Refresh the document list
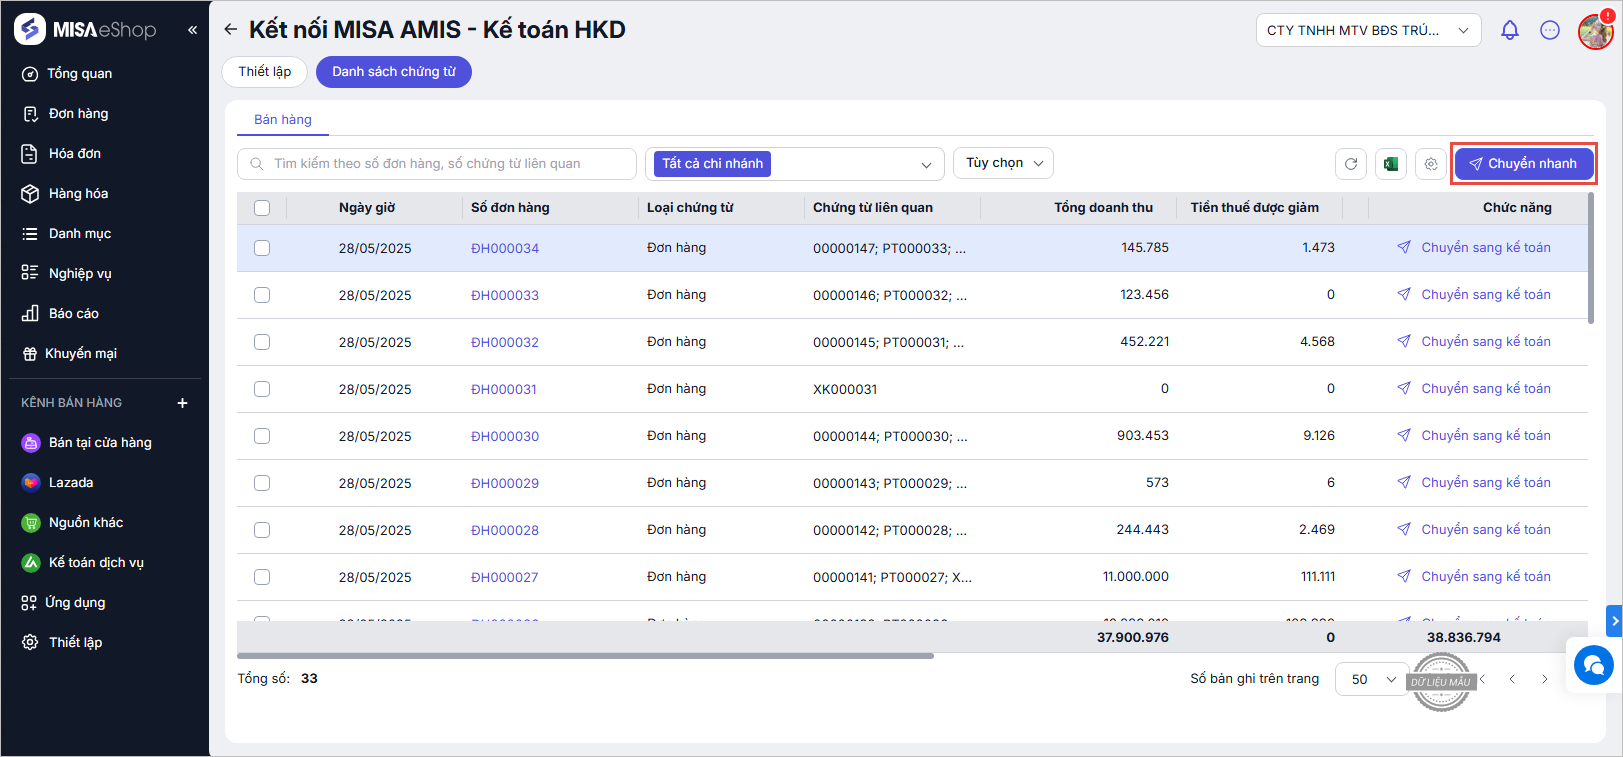The image size is (1623, 757). click(x=1351, y=164)
